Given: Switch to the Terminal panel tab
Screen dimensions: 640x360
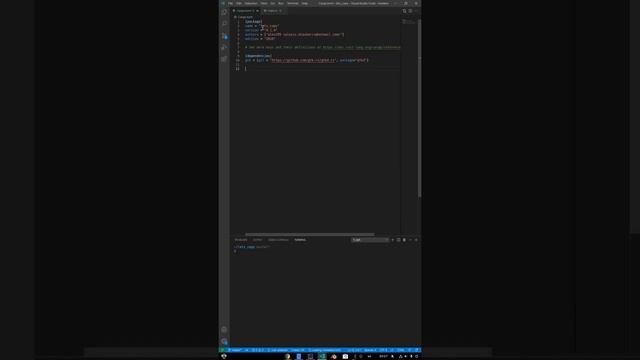Looking at the screenshot, I should tap(300, 240).
